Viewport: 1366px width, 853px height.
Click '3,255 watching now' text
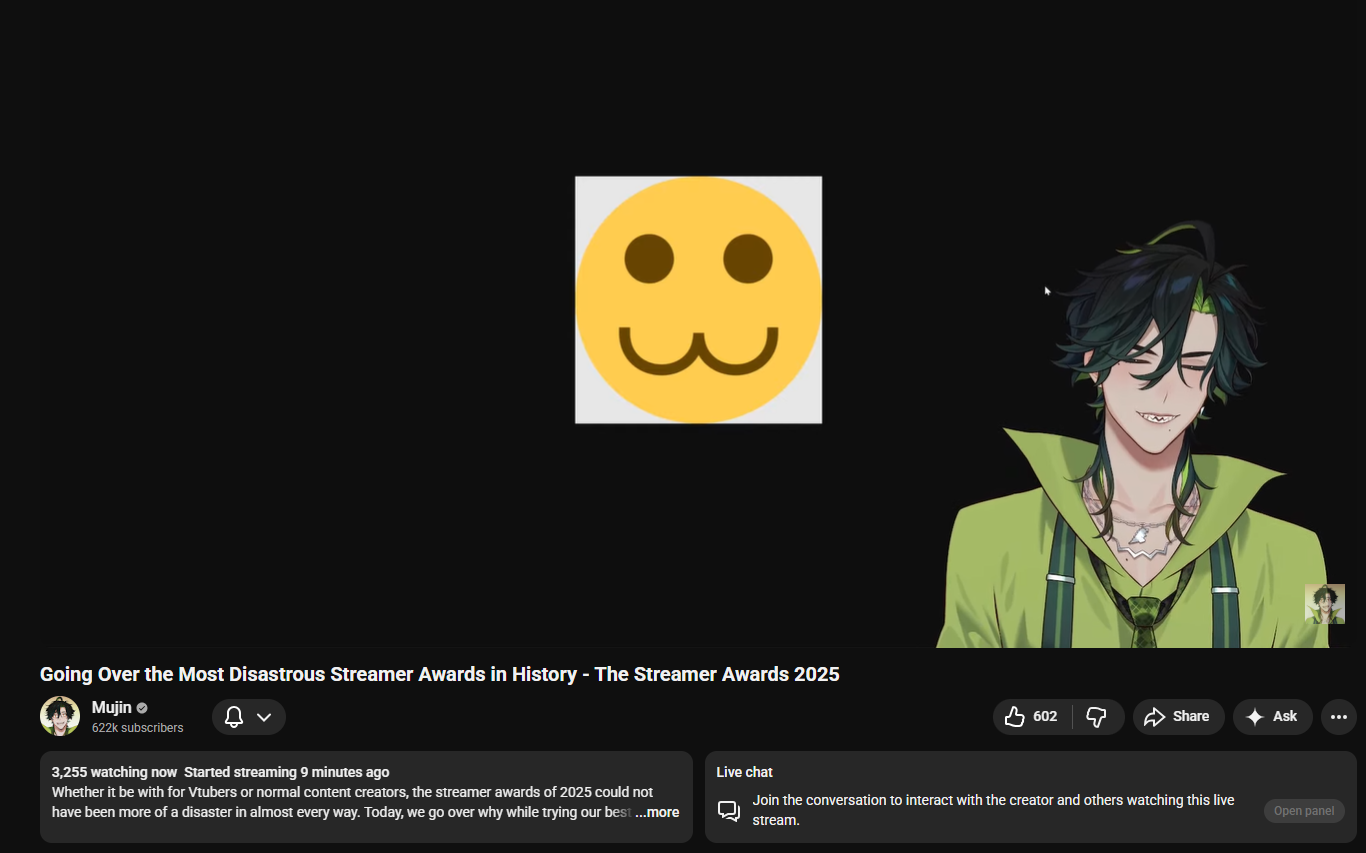[114, 772]
